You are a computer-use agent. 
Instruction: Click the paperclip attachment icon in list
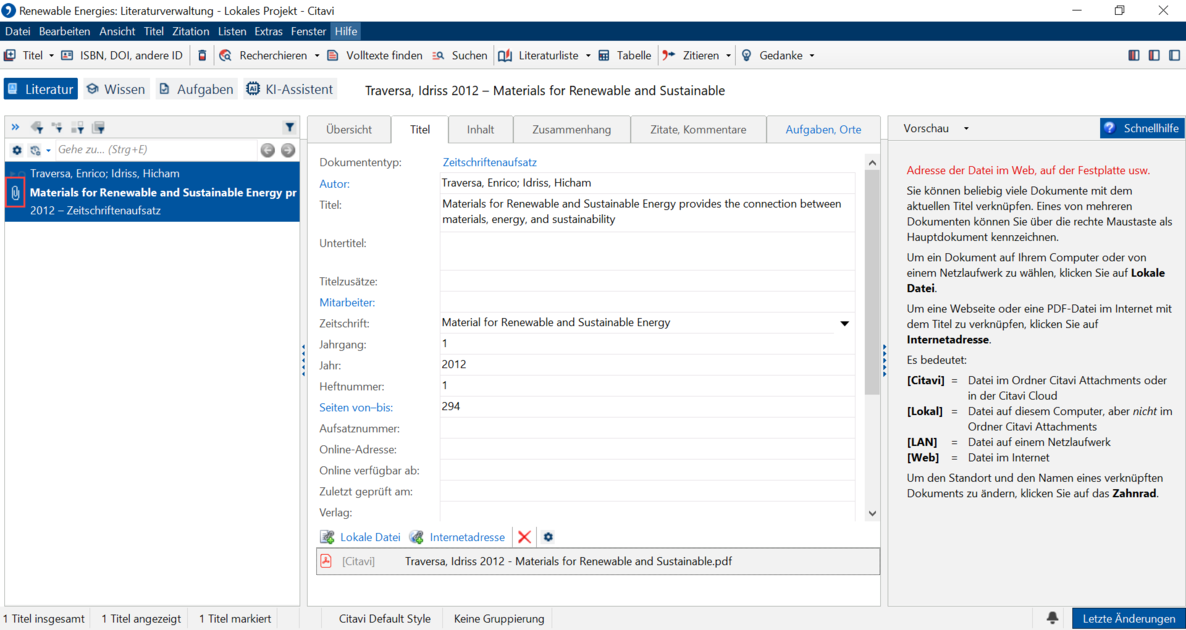(15, 193)
